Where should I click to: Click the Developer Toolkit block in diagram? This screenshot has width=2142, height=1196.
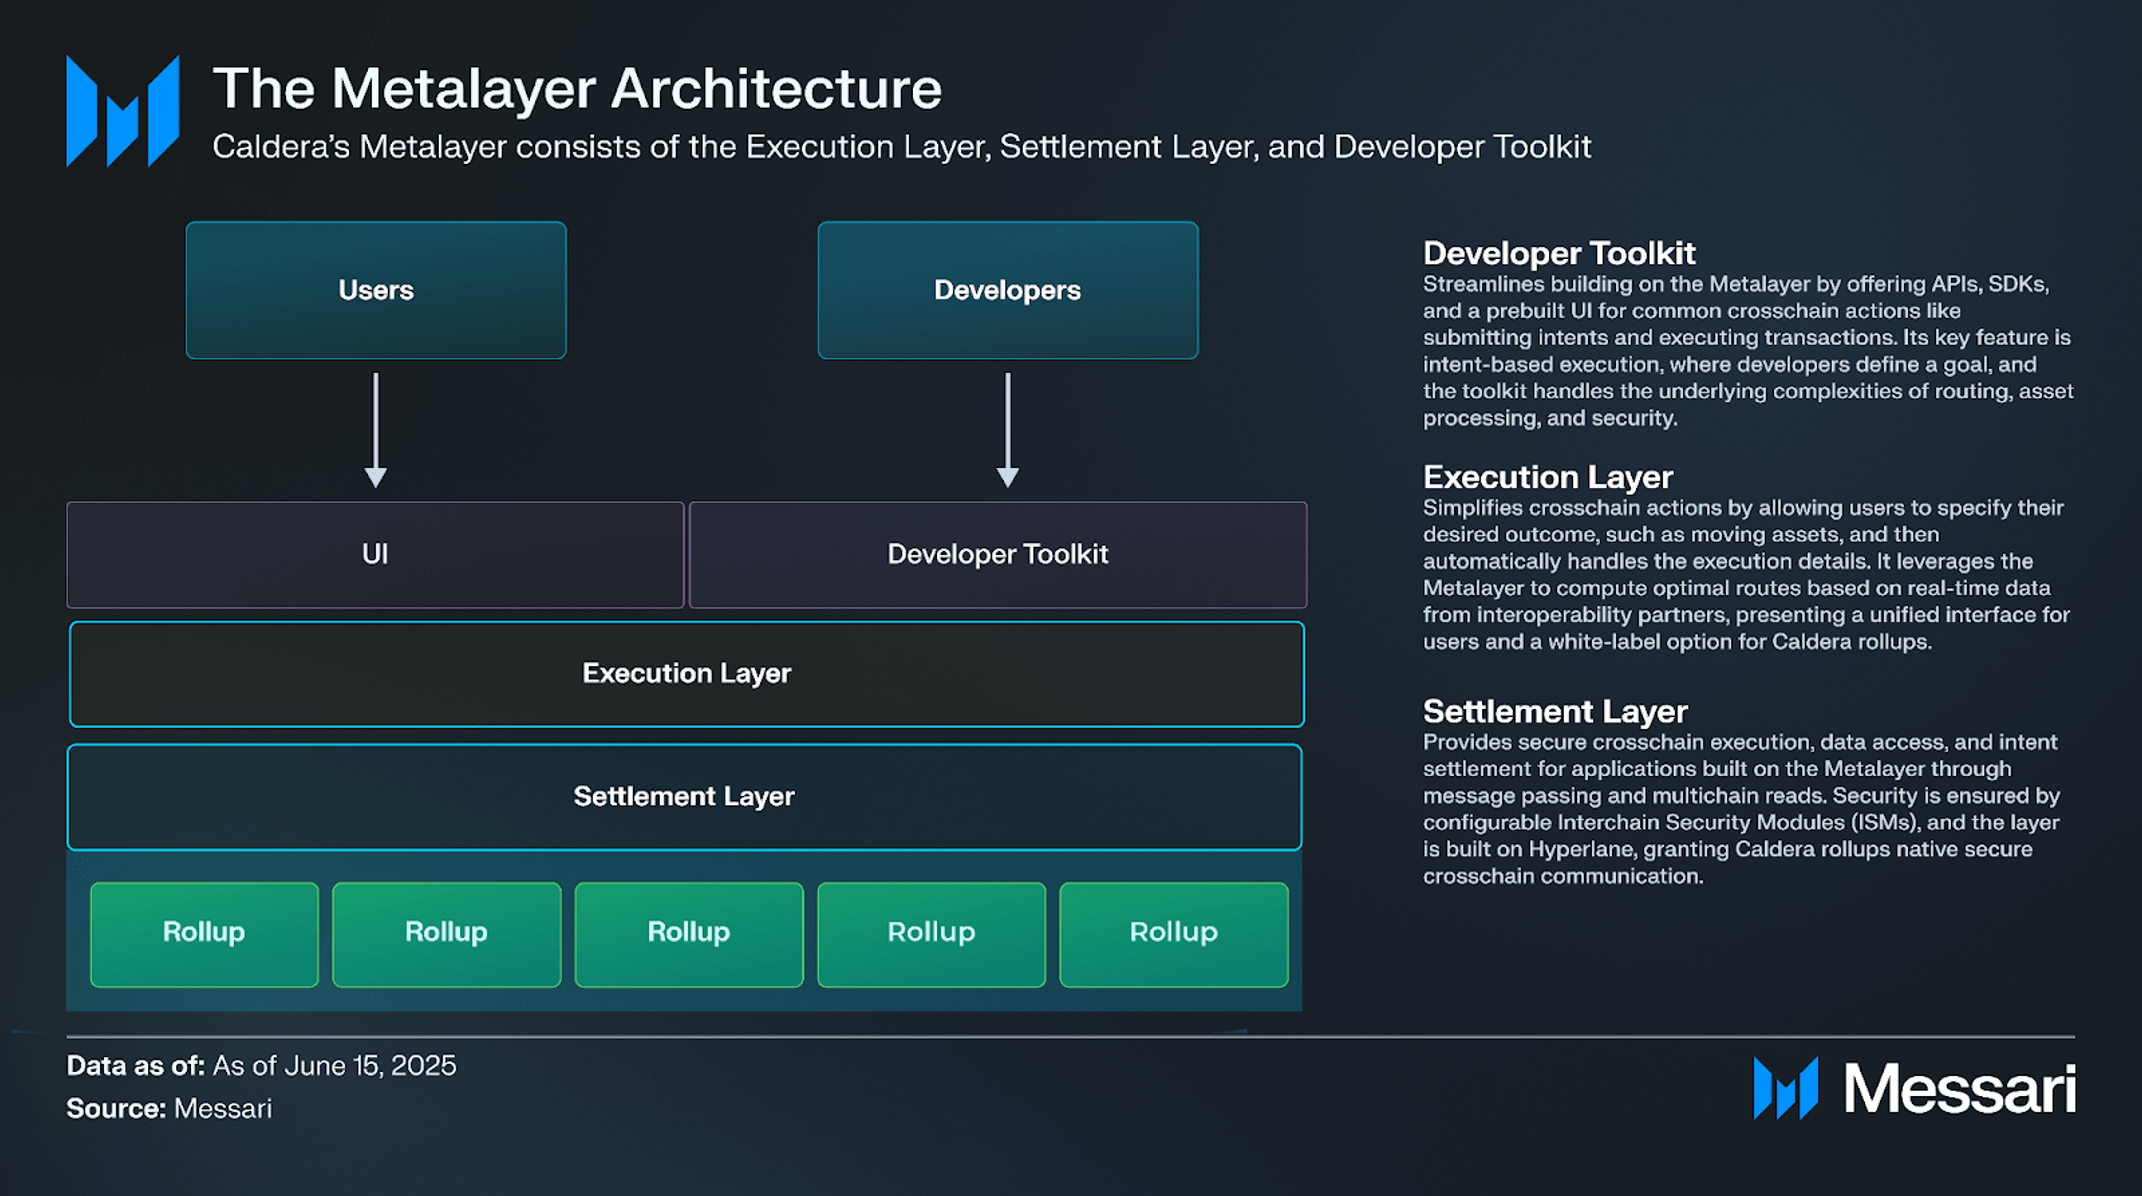tap(997, 554)
